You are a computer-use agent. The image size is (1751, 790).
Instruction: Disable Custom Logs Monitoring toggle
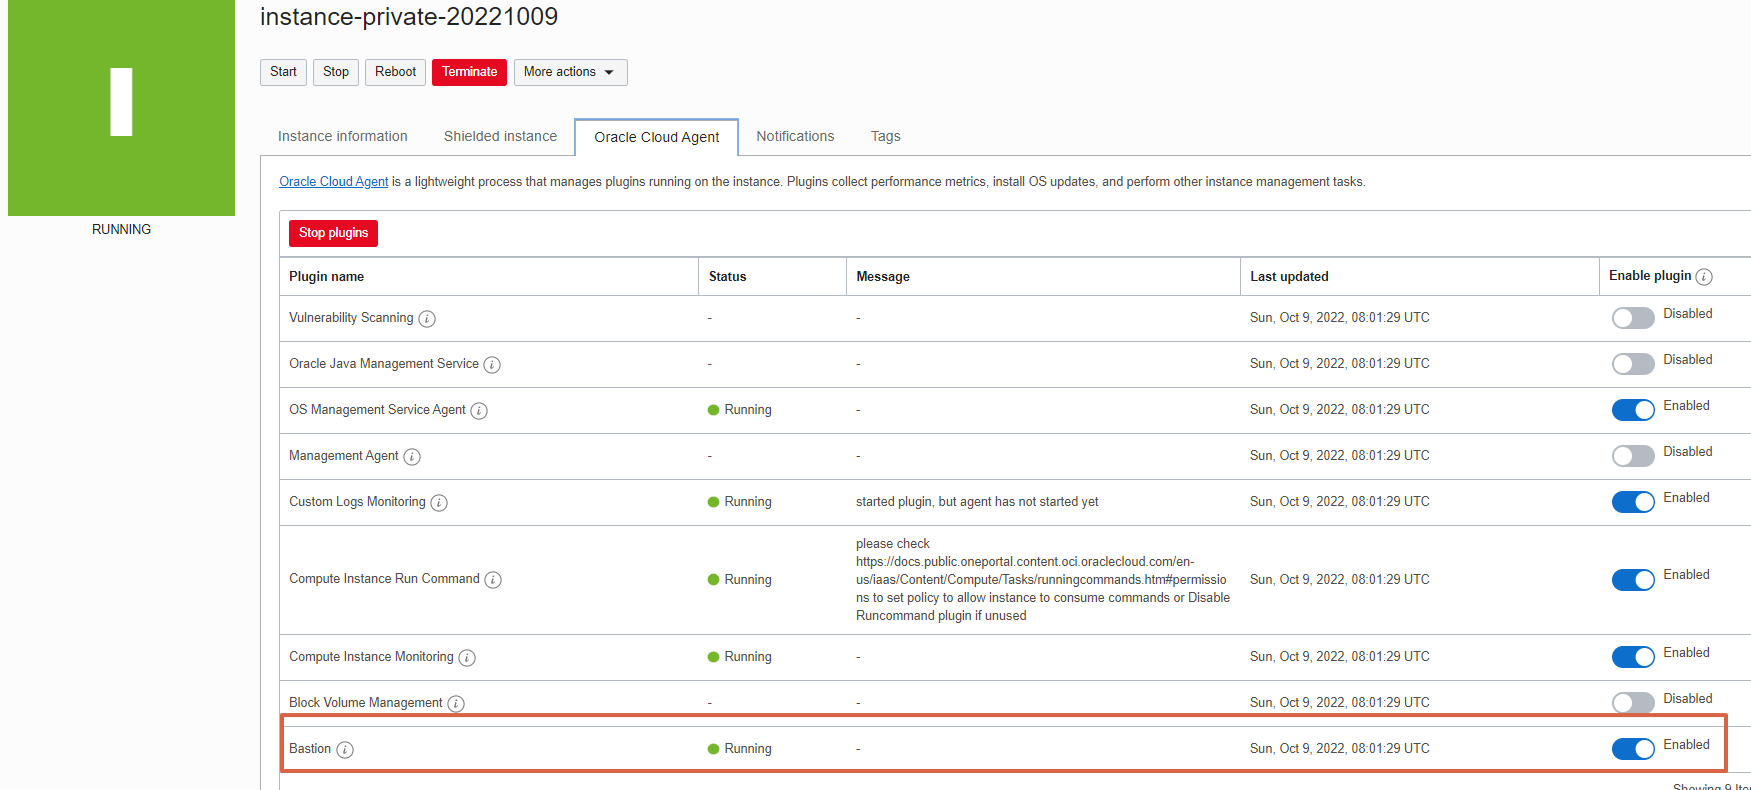pyautogui.click(x=1633, y=502)
